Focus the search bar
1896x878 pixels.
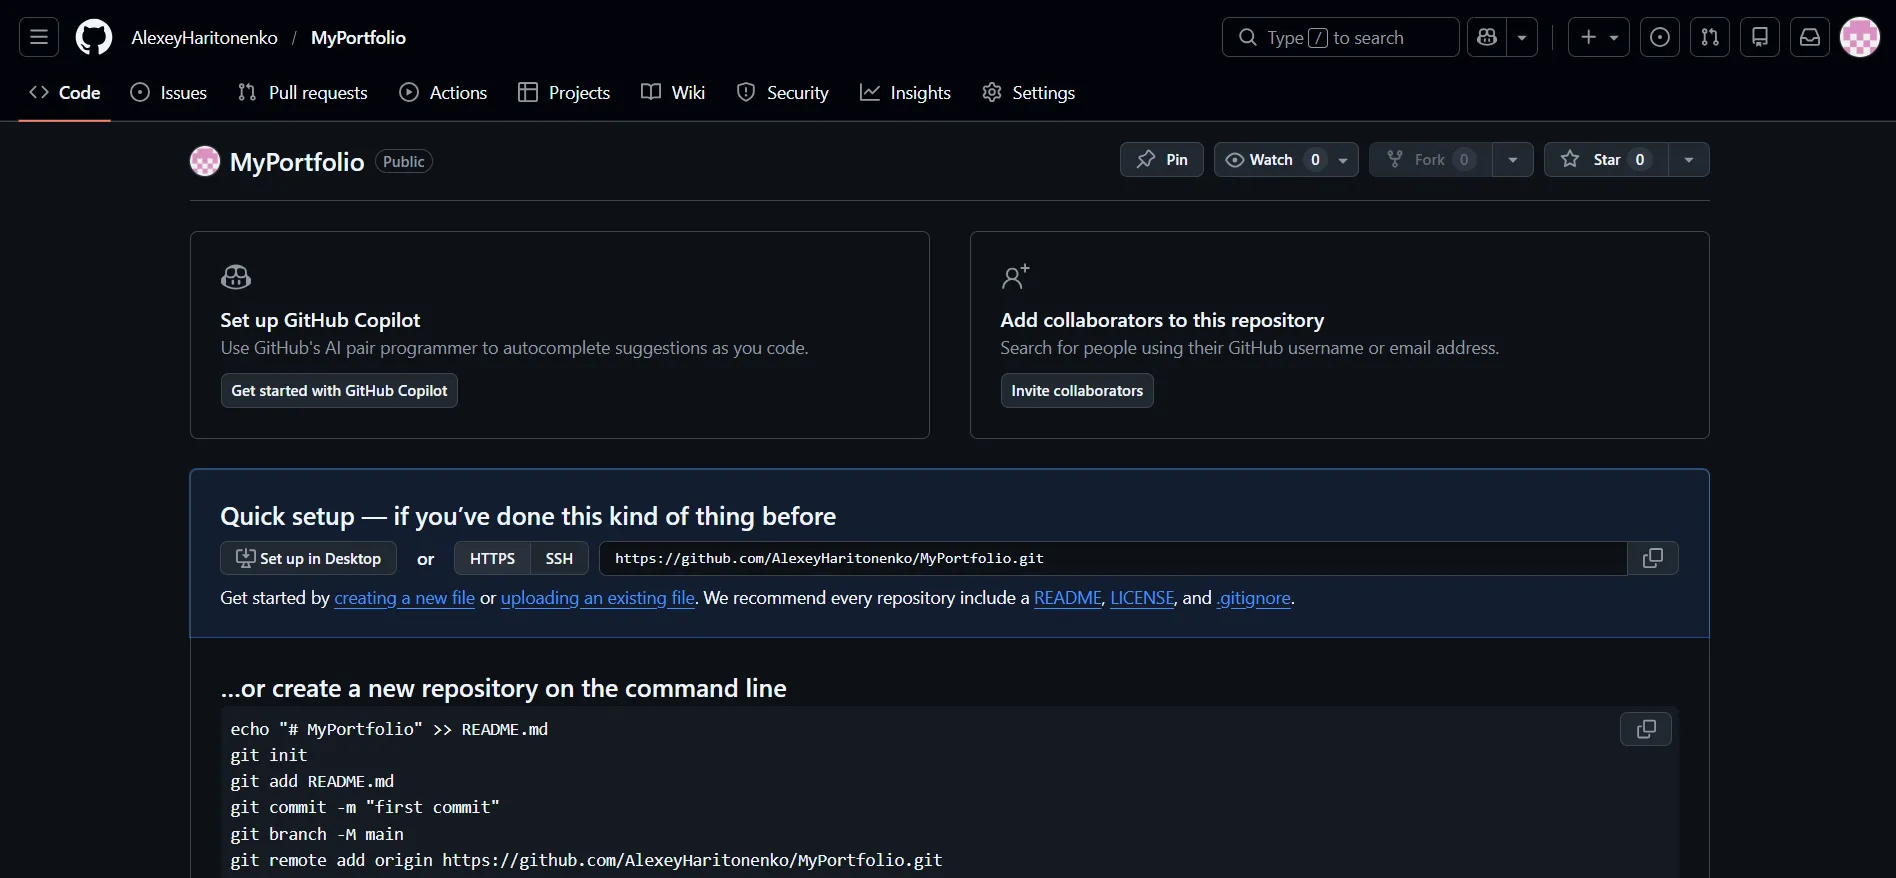[x=1340, y=37]
